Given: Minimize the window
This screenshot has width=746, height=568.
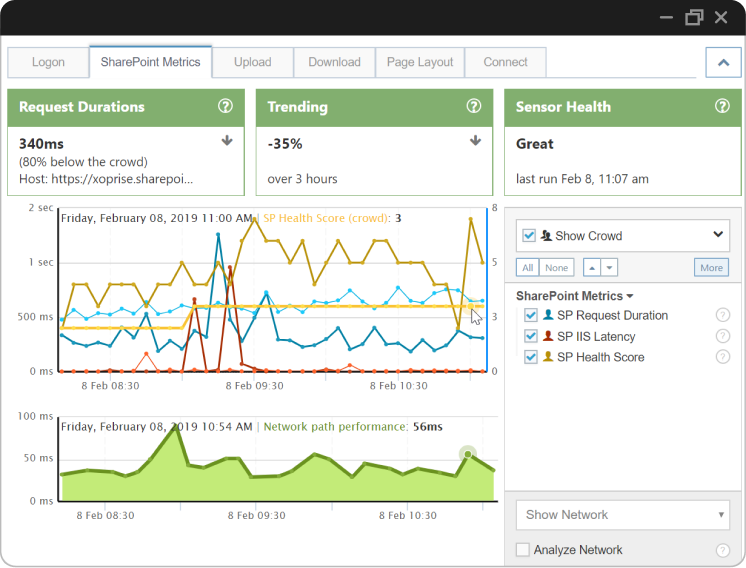Looking at the screenshot, I should click(x=666, y=18).
